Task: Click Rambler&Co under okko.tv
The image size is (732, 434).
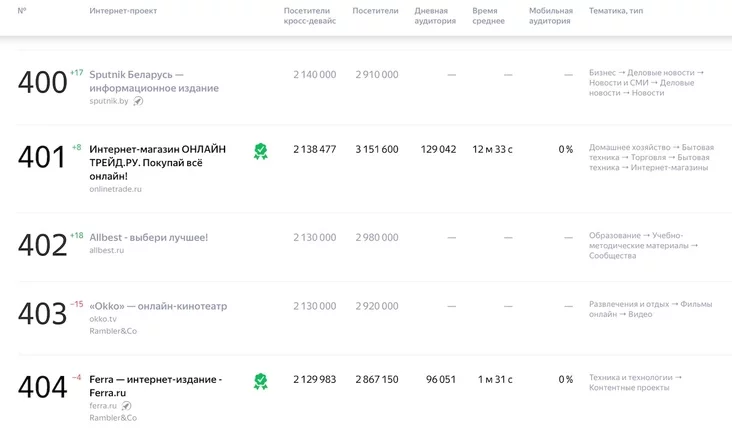Action: [x=113, y=331]
